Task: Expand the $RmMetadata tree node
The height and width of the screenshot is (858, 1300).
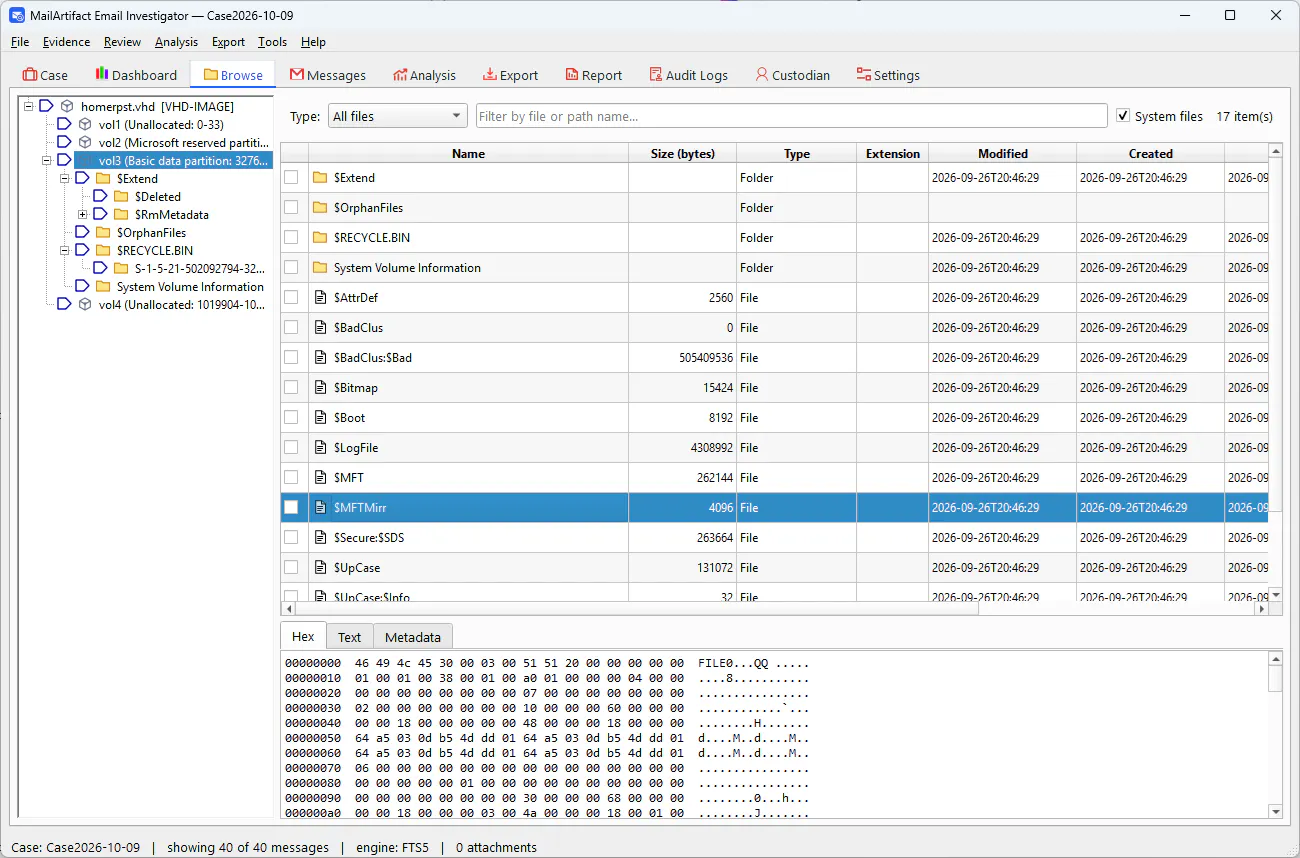Action: tap(83, 214)
